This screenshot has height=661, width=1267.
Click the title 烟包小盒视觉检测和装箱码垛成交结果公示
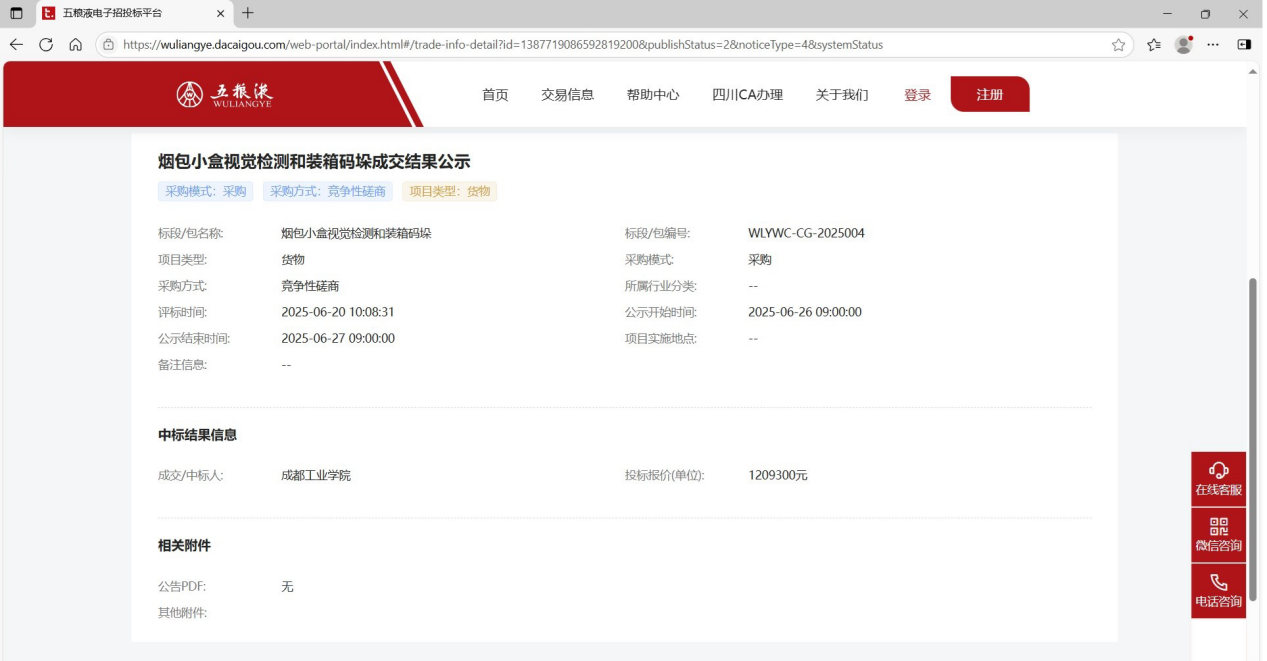pos(314,161)
